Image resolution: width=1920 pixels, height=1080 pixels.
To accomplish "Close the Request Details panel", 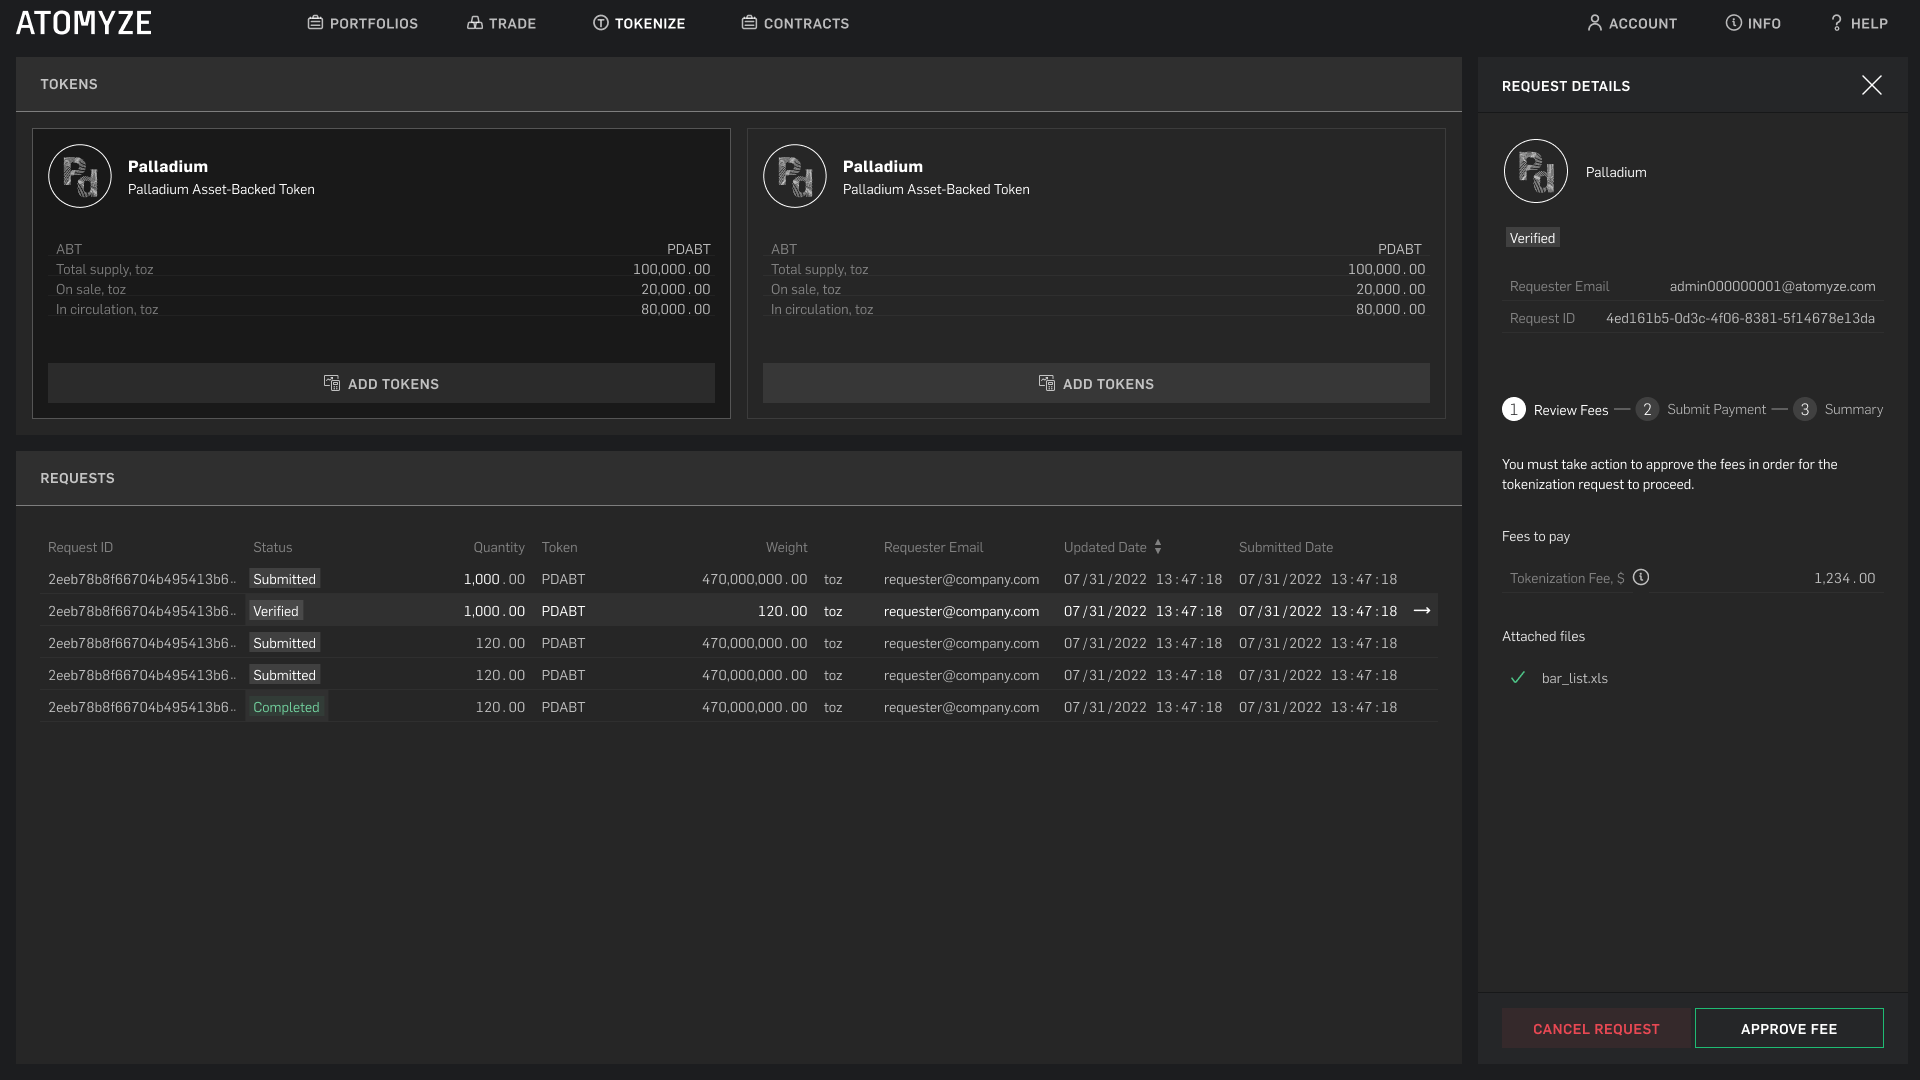I will click(1871, 85).
